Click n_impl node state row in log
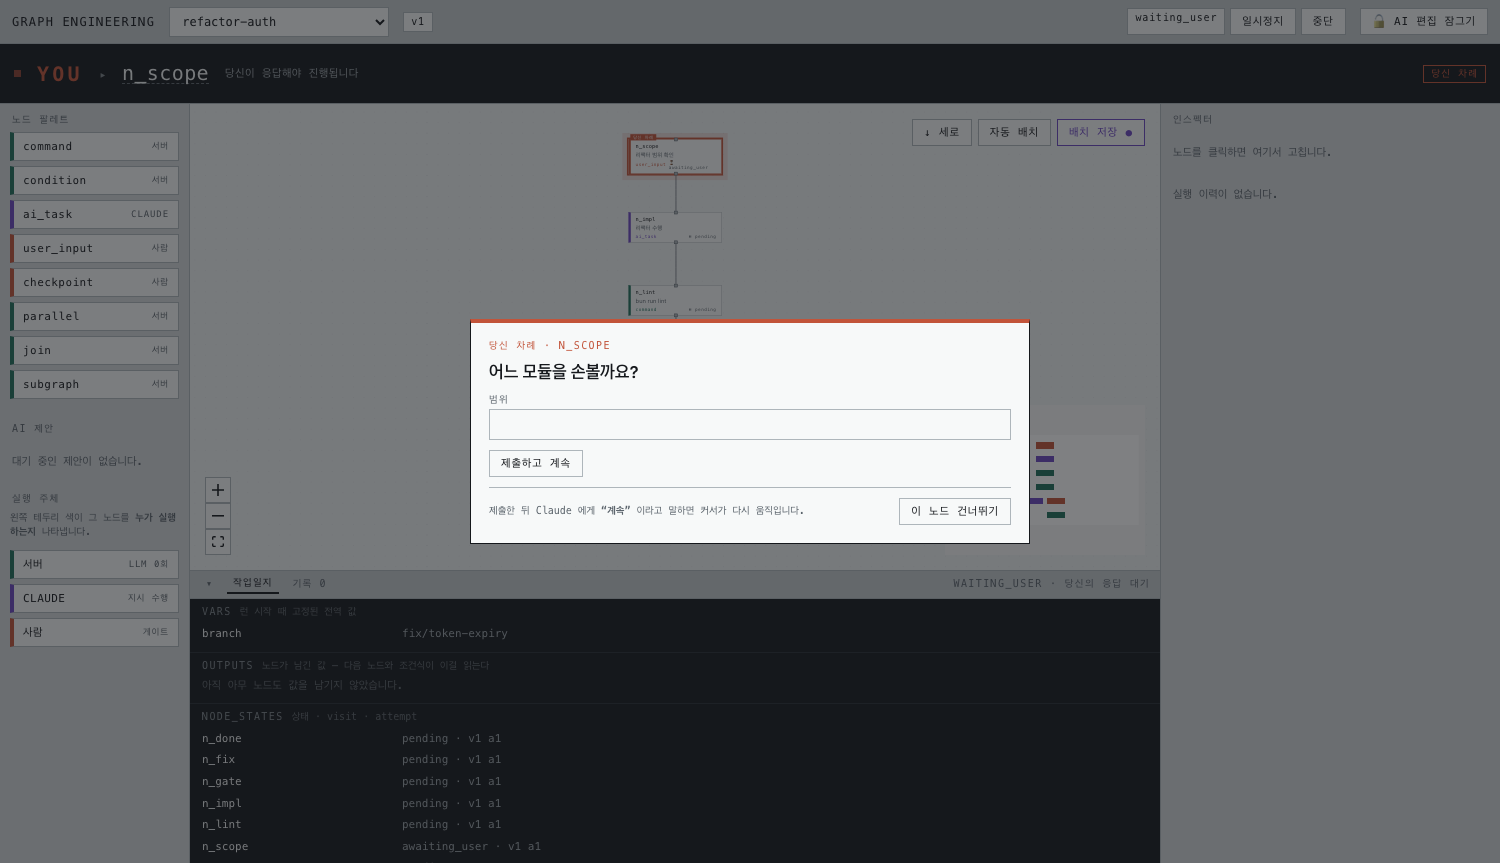Screen dimensions: 1500x863 pyautogui.click(x=675, y=803)
